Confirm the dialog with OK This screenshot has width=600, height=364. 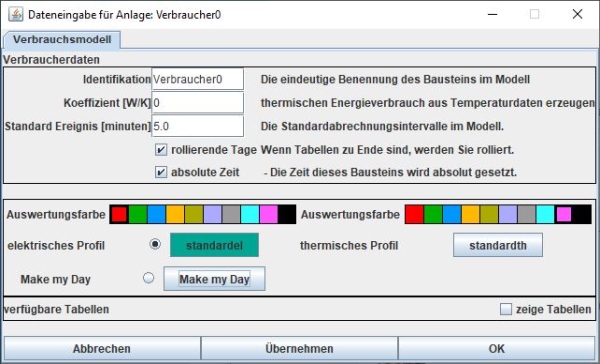[496, 348]
